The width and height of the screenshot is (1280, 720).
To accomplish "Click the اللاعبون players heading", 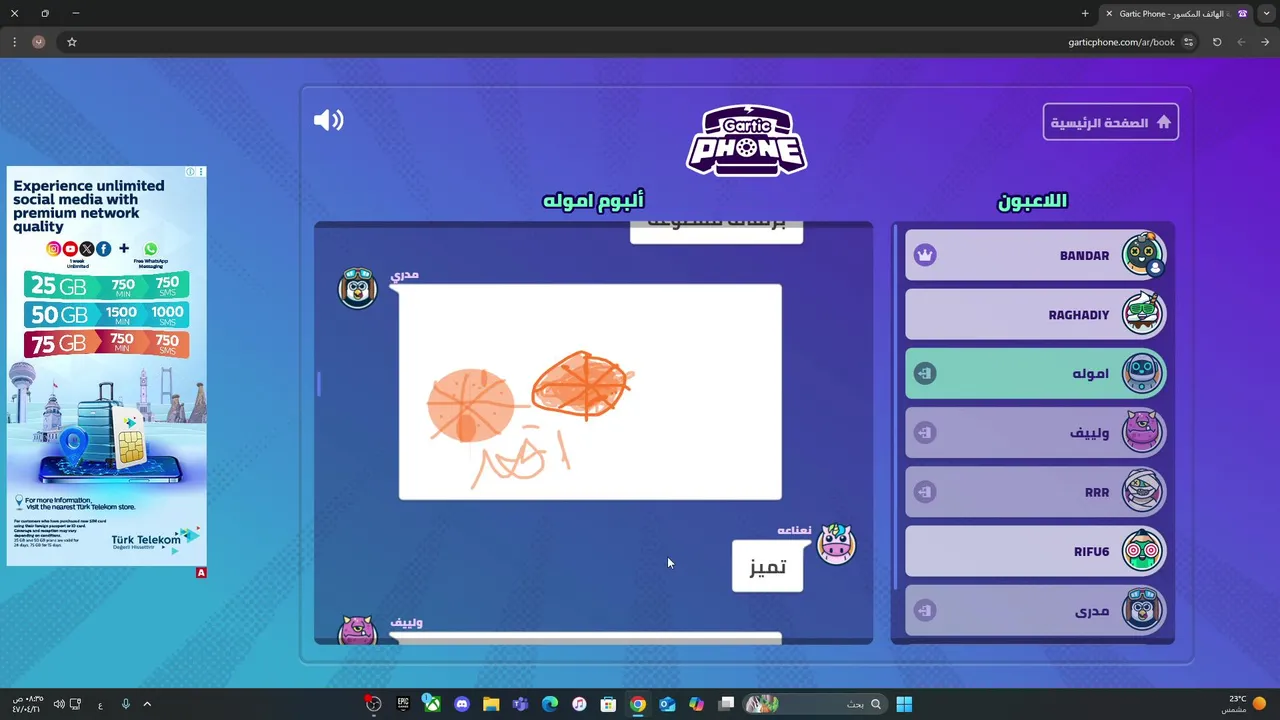I will click(1032, 201).
